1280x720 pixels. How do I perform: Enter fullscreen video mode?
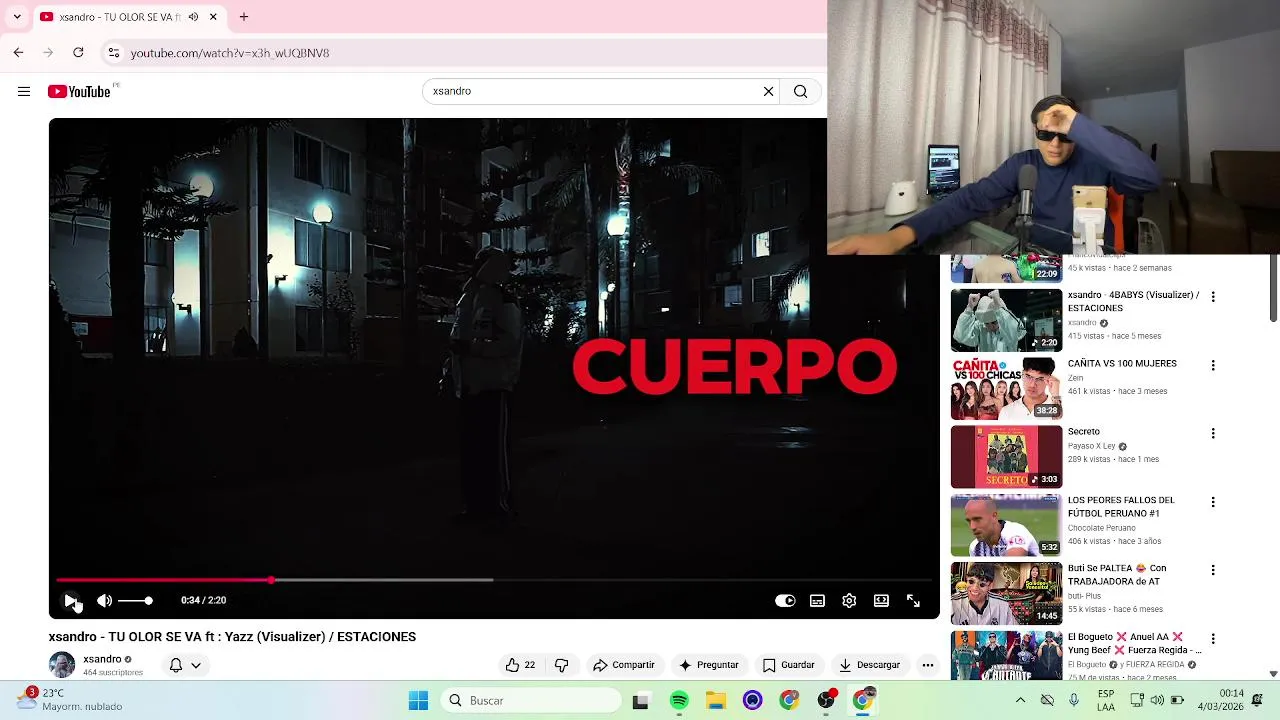point(913,601)
